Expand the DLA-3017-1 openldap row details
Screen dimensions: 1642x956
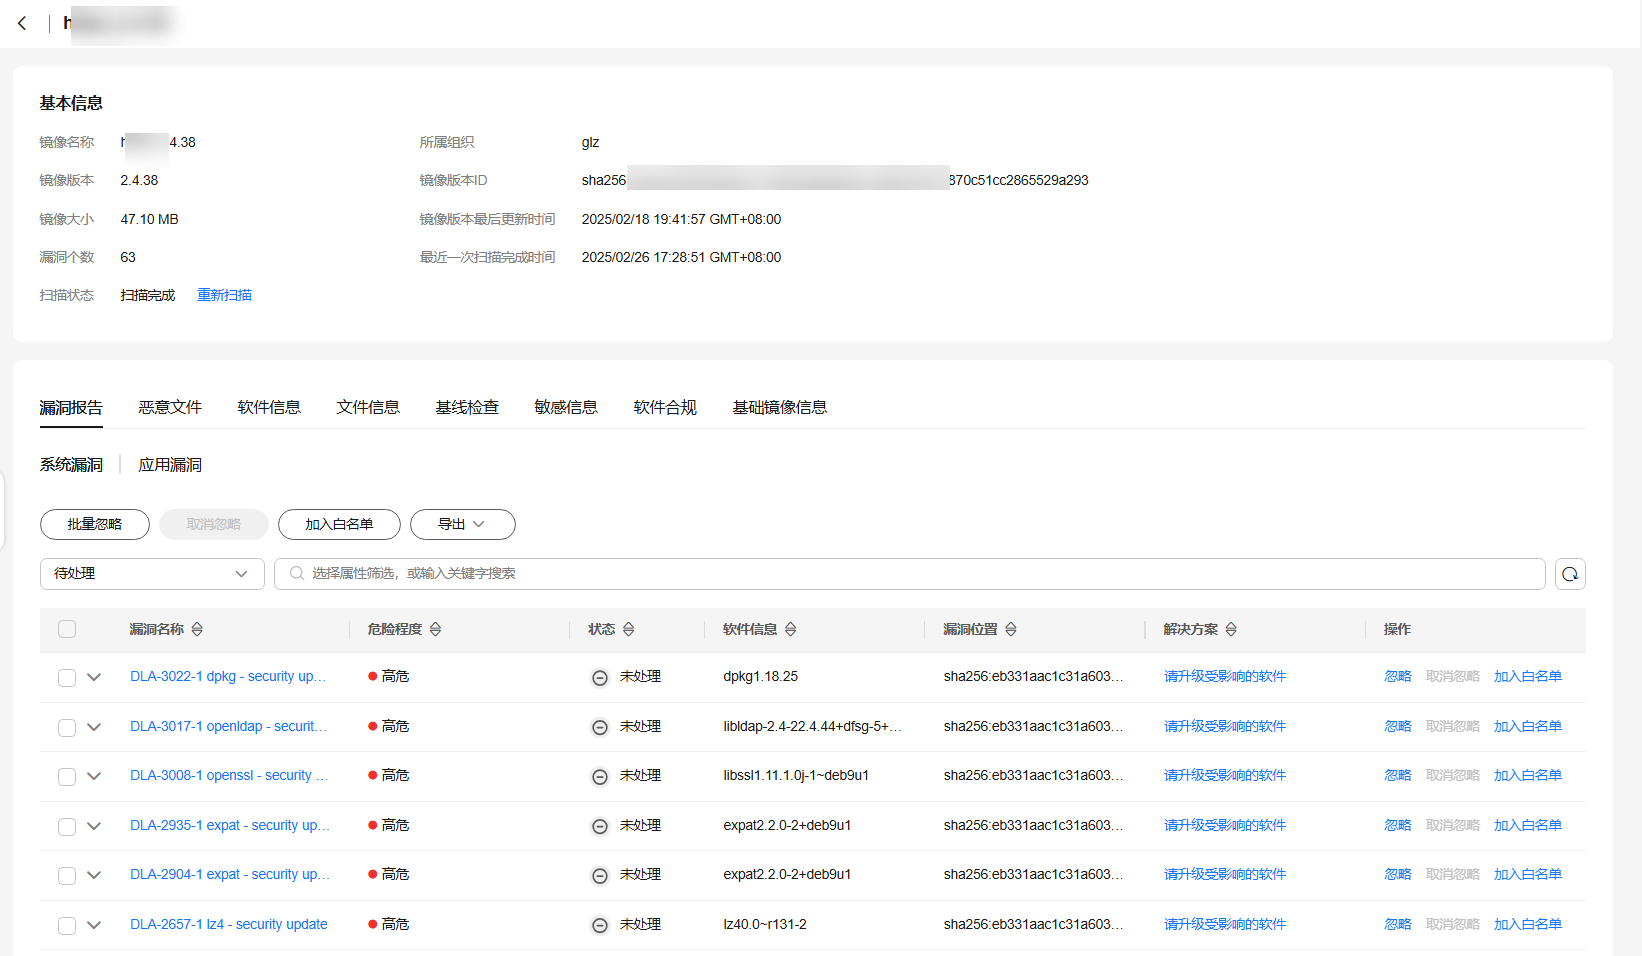pyautogui.click(x=94, y=727)
